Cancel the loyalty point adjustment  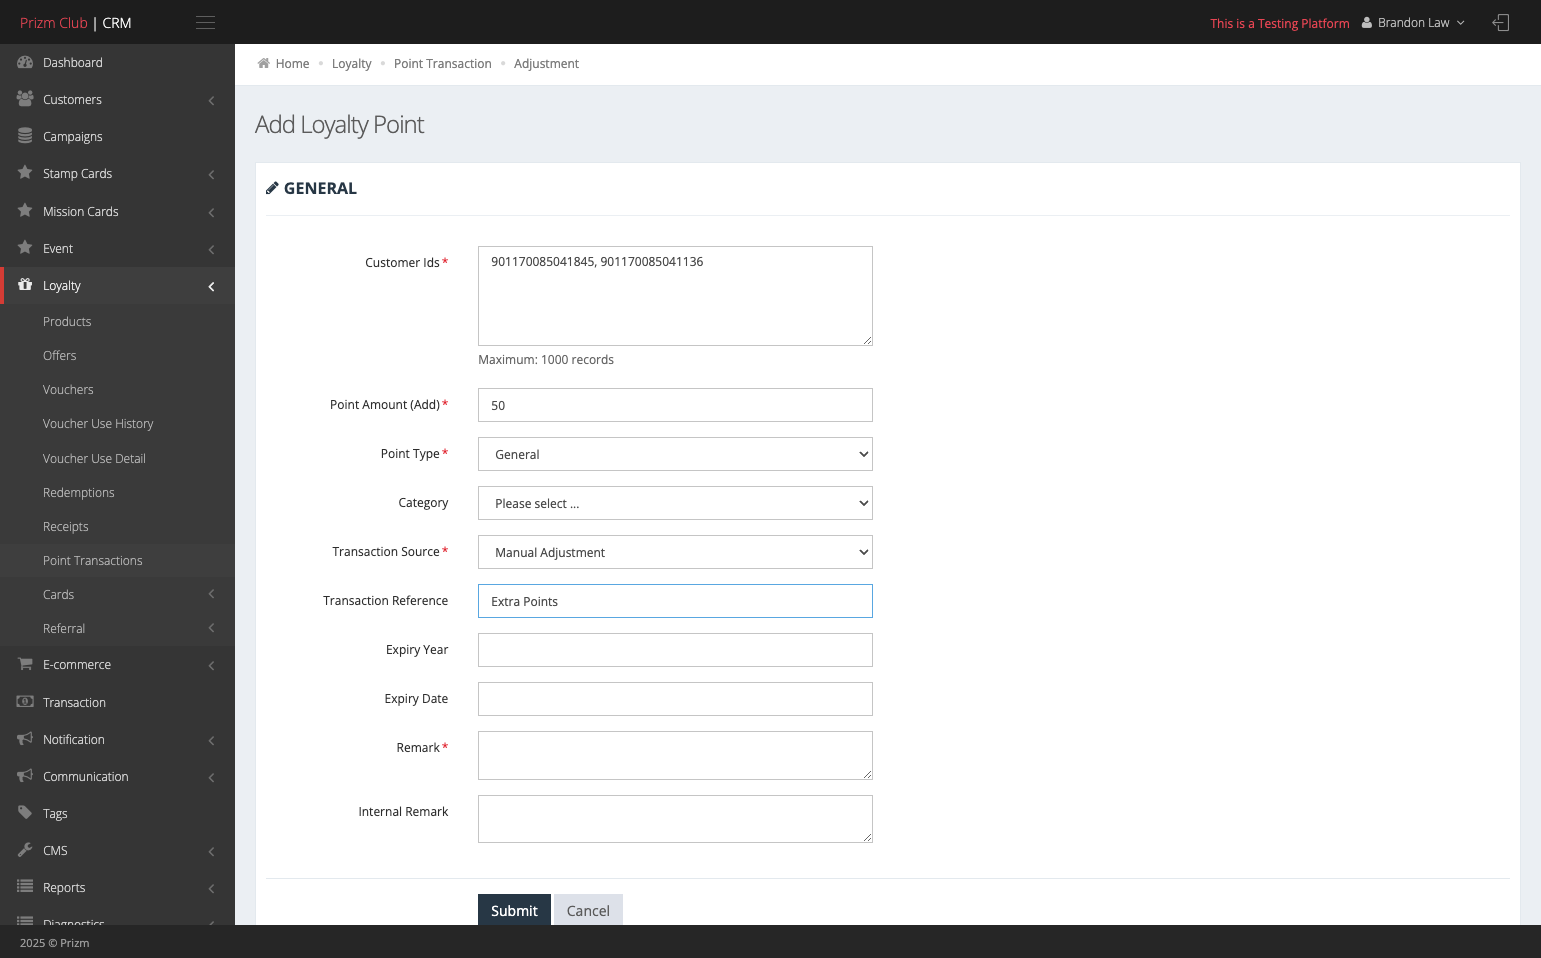(x=588, y=910)
